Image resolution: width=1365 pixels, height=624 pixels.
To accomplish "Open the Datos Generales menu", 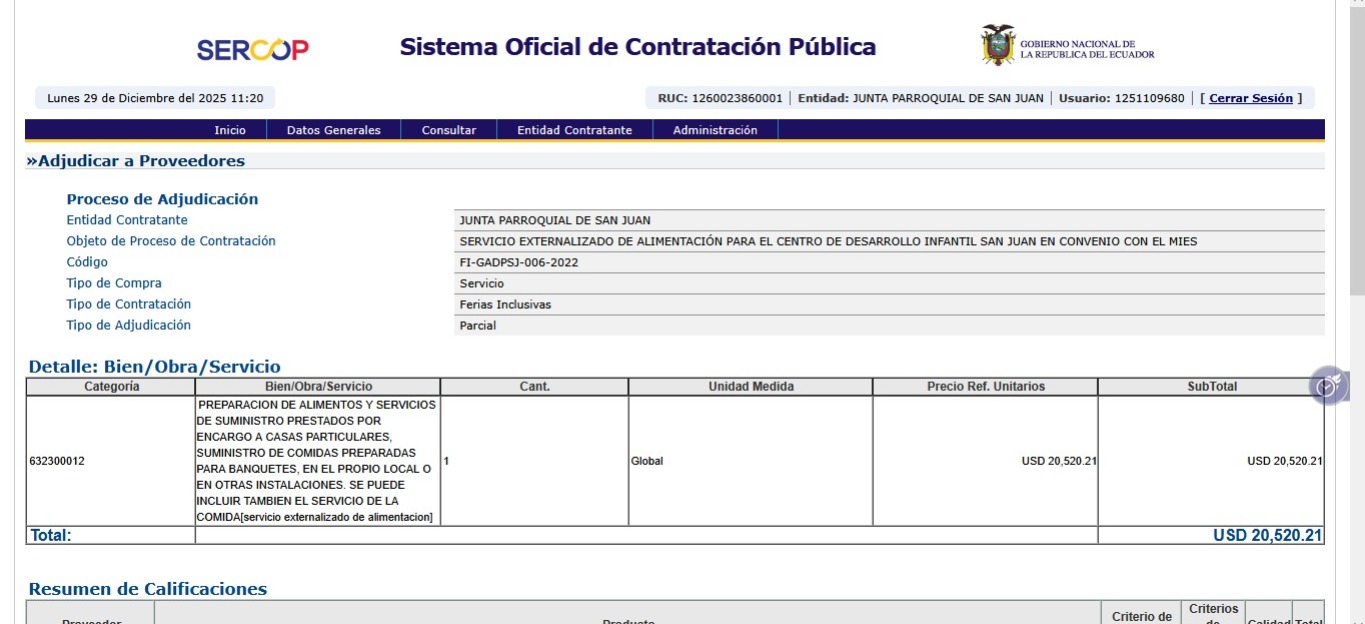I will [333, 130].
